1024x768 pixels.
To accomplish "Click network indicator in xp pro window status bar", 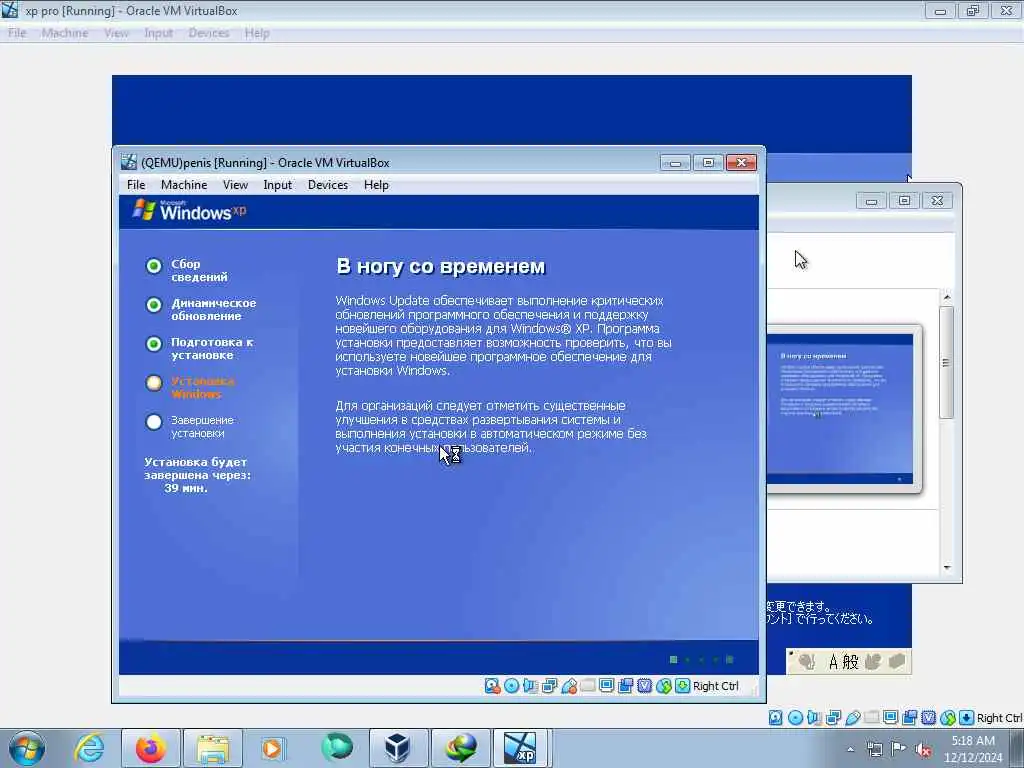I will click(x=833, y=718).
